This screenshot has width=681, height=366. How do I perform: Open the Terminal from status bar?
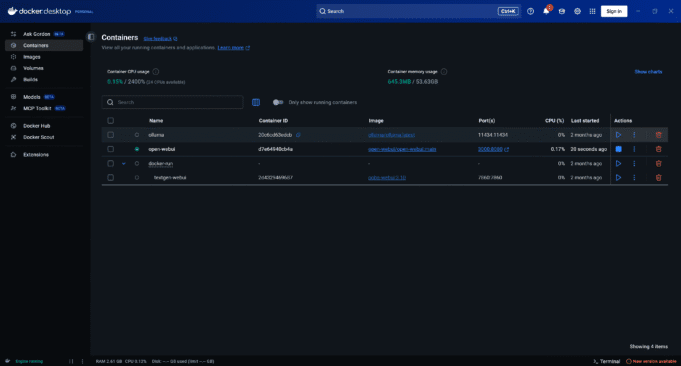(607, 361)
